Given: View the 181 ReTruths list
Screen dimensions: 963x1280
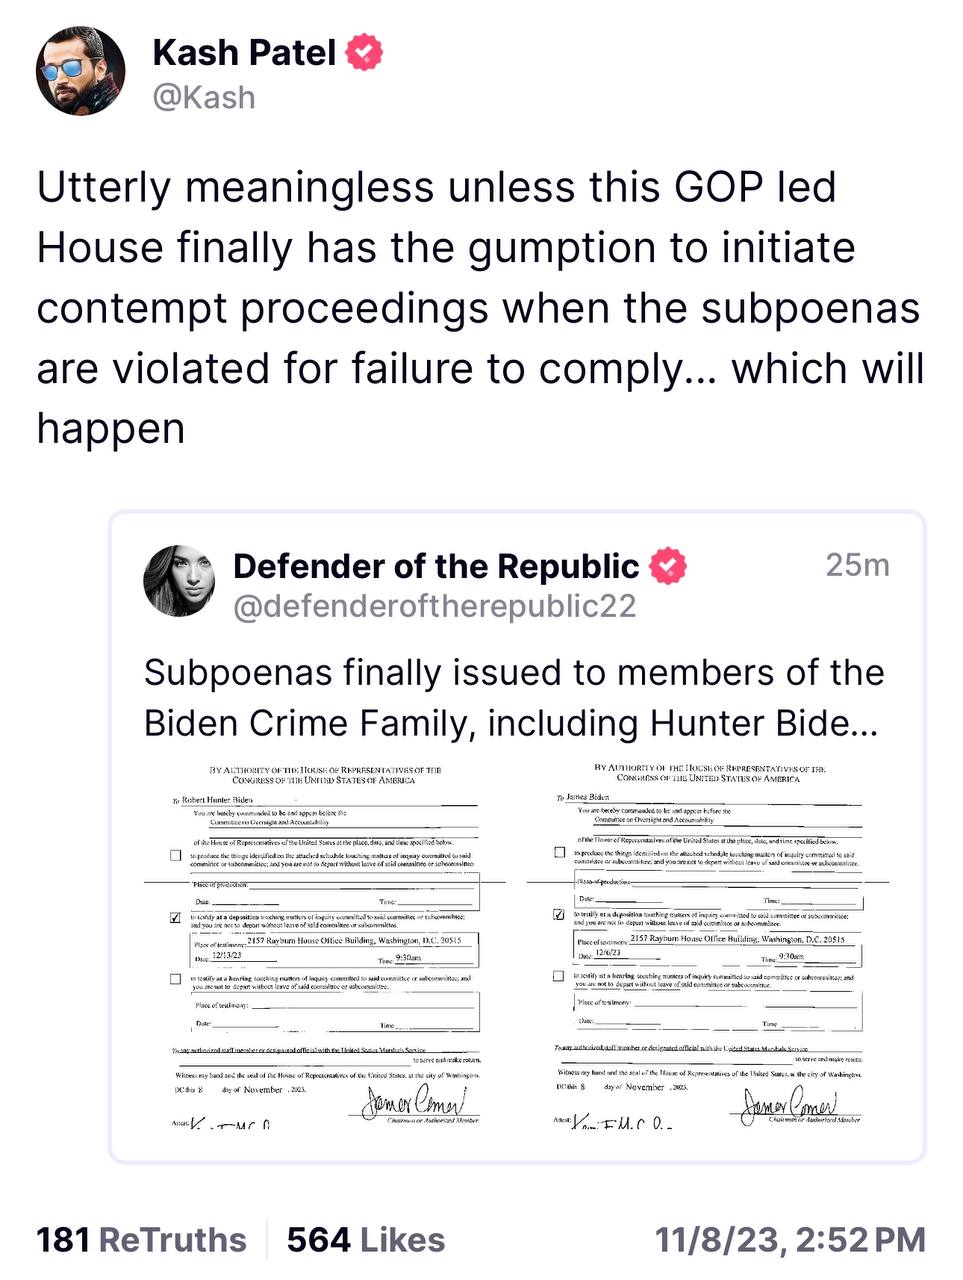Looking at the screenshot, I should coord(141,1240).
